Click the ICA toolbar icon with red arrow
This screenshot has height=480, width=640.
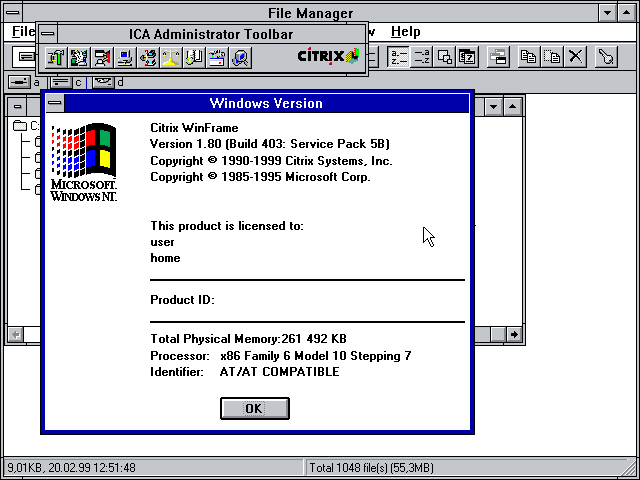[102, 58]
